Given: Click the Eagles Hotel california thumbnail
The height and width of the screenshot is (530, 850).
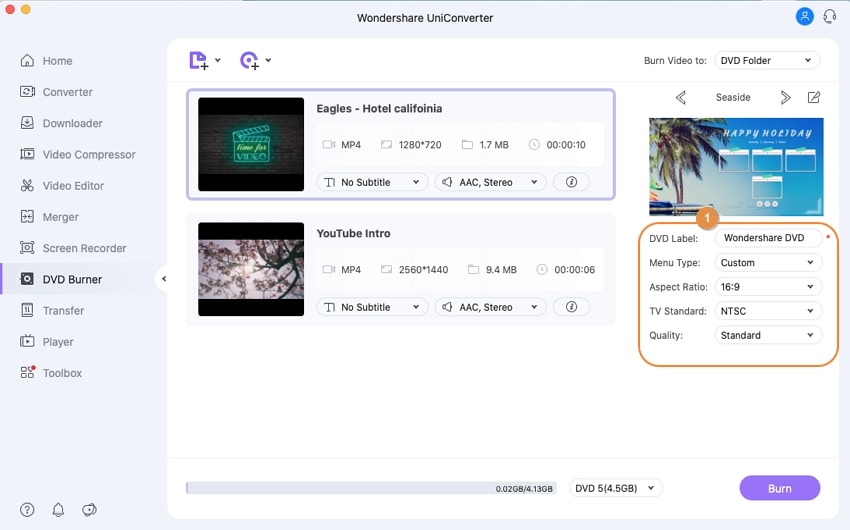Looking at the screenshot, I should [251, 144].
